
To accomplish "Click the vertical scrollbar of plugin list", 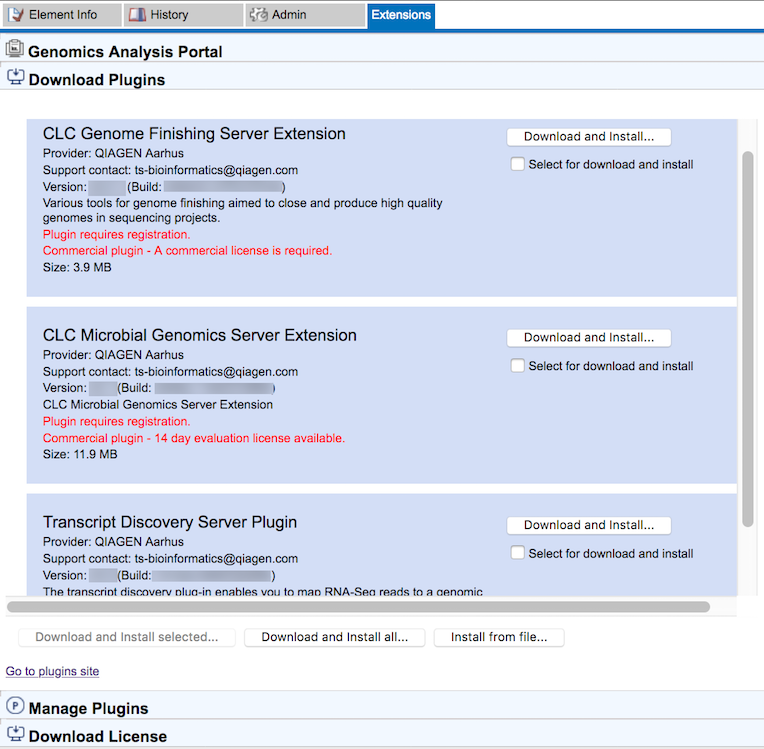I will [748, 339].
